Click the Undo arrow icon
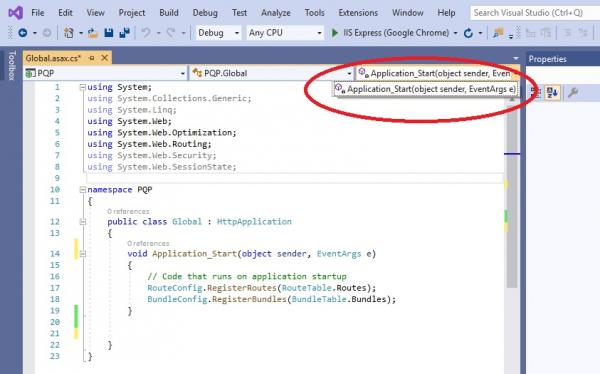The height and width of the screenshot is (374, 600). 145,33
